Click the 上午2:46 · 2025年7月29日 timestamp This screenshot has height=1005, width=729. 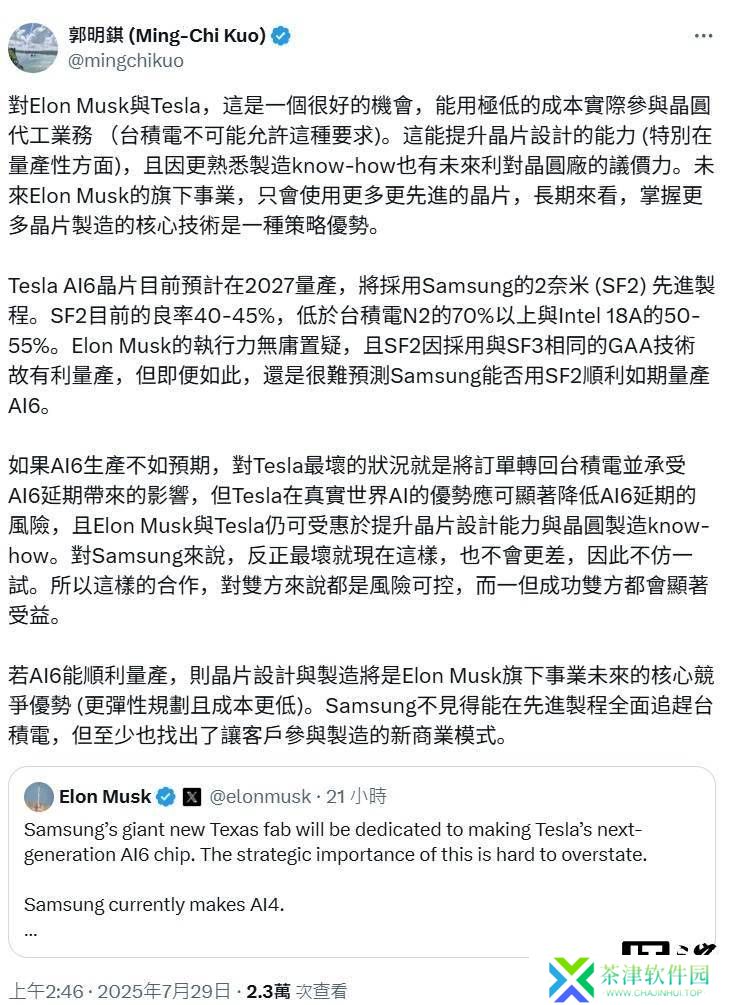tap(120, 991)
